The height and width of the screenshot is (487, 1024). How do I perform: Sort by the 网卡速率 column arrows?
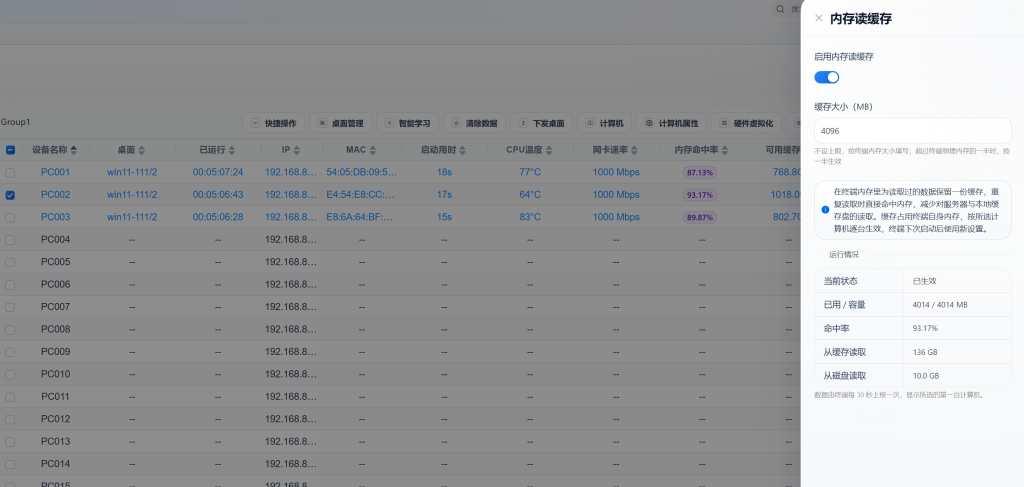634,150
